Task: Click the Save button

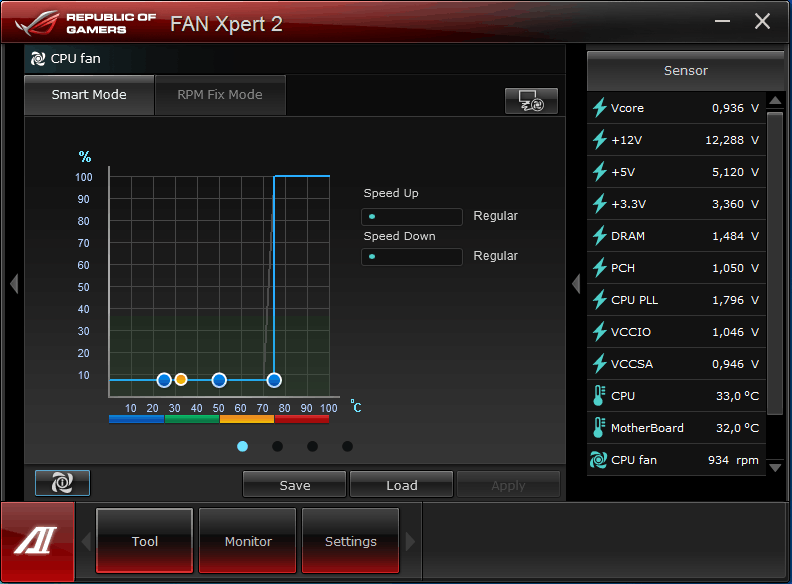Action: pyautogui.click(x=294, y=484)
